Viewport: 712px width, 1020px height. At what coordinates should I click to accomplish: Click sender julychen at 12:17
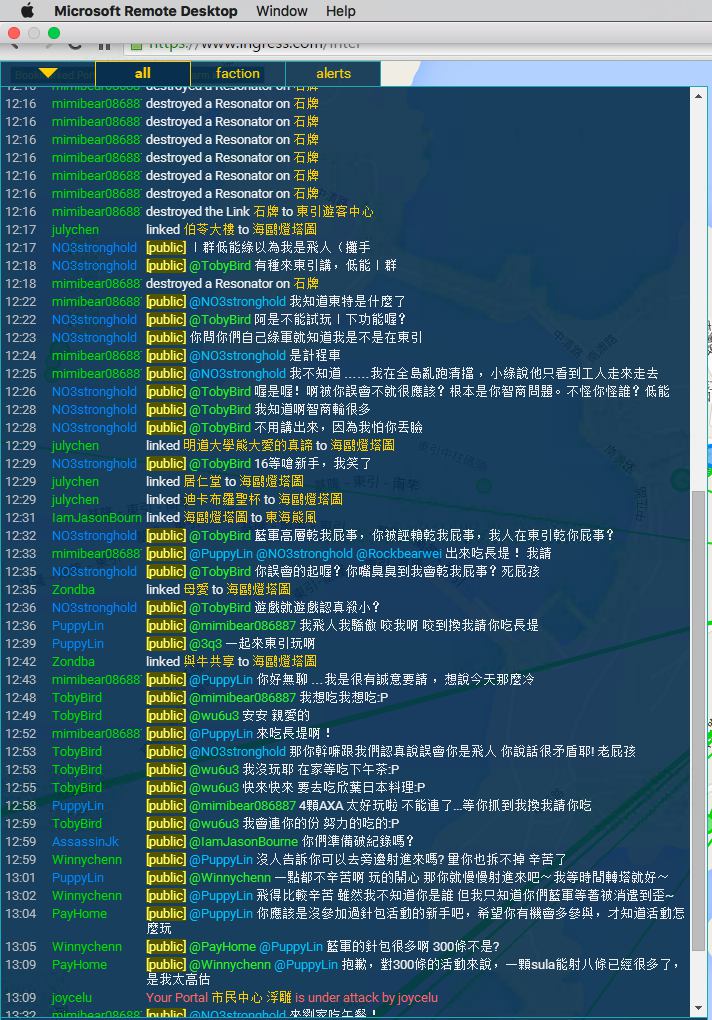(x=75, y=230)
